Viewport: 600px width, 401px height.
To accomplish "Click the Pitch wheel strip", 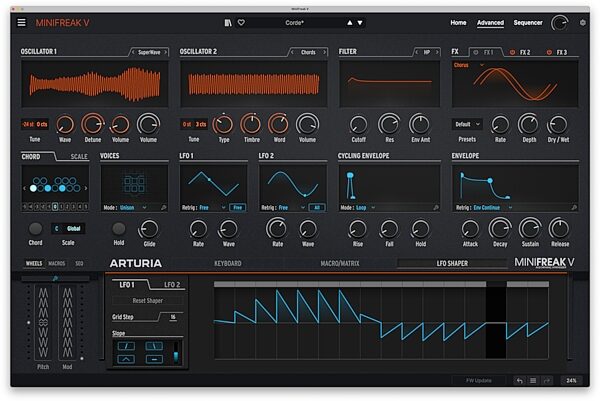I will click(x=43, y=322).
